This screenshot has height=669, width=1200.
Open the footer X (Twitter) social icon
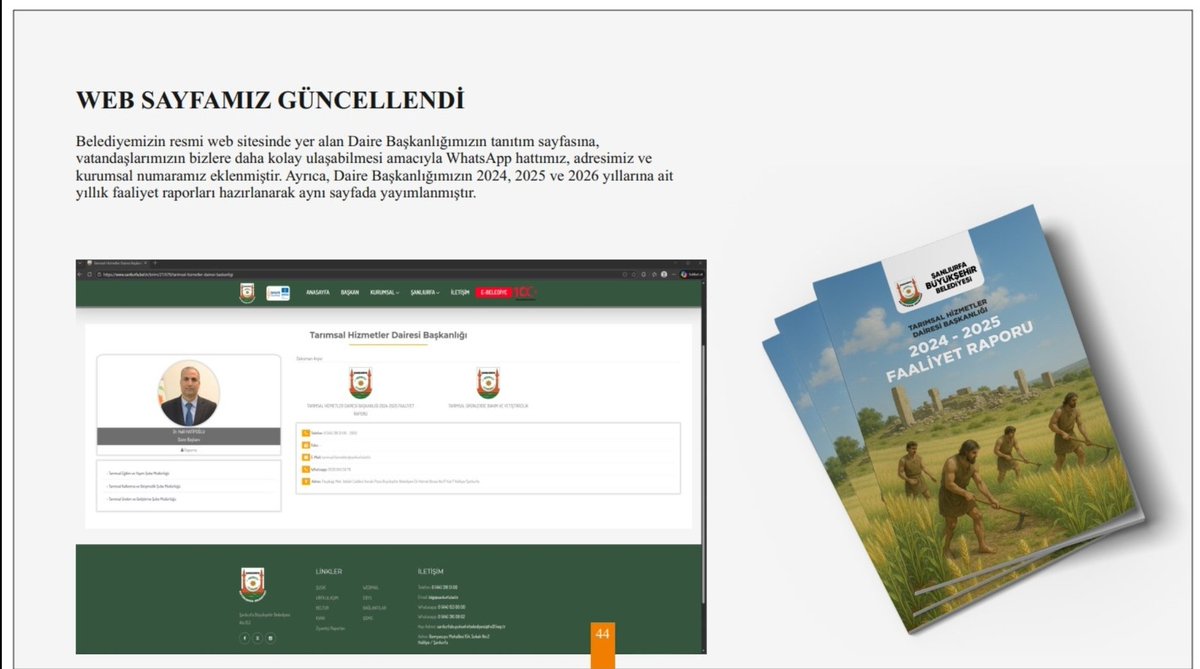[257, 637]
